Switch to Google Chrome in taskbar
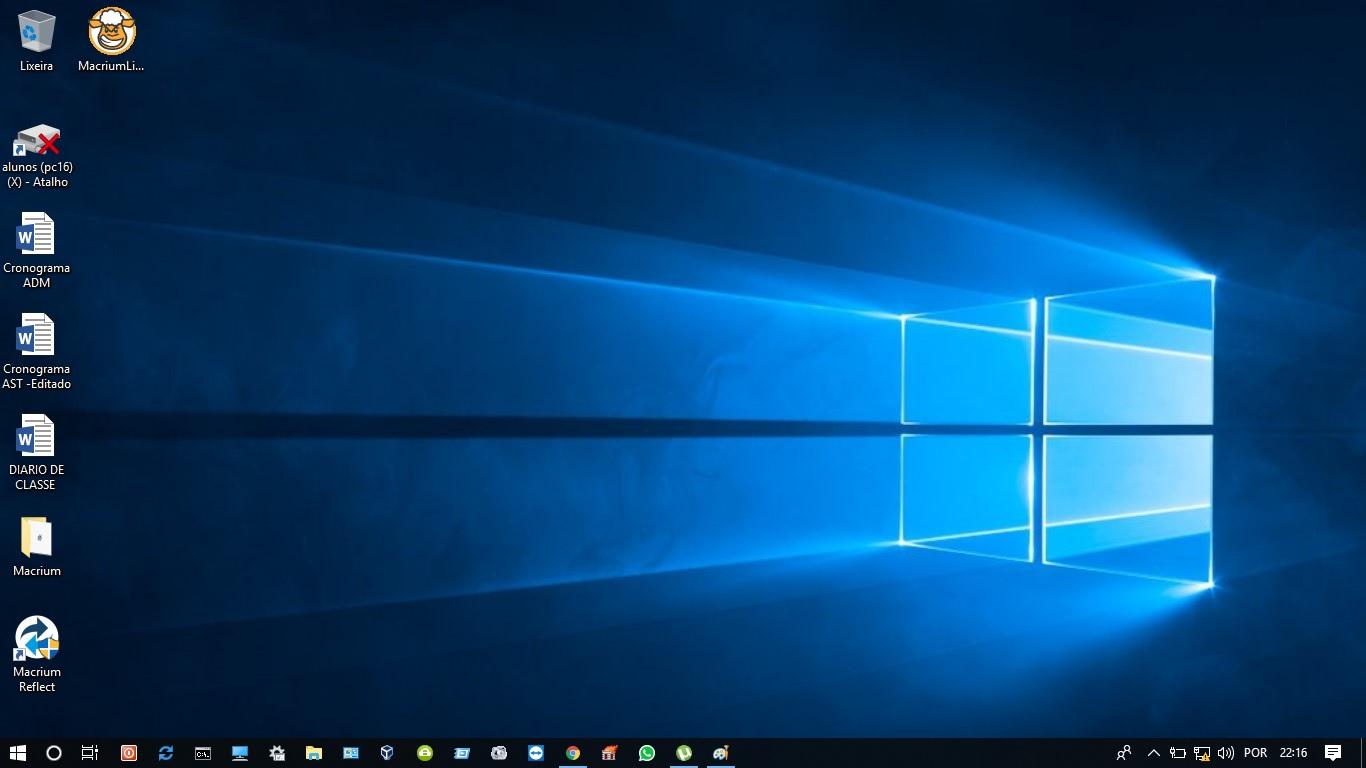This screenshot has height=768, width=1366. click(573, 753)
